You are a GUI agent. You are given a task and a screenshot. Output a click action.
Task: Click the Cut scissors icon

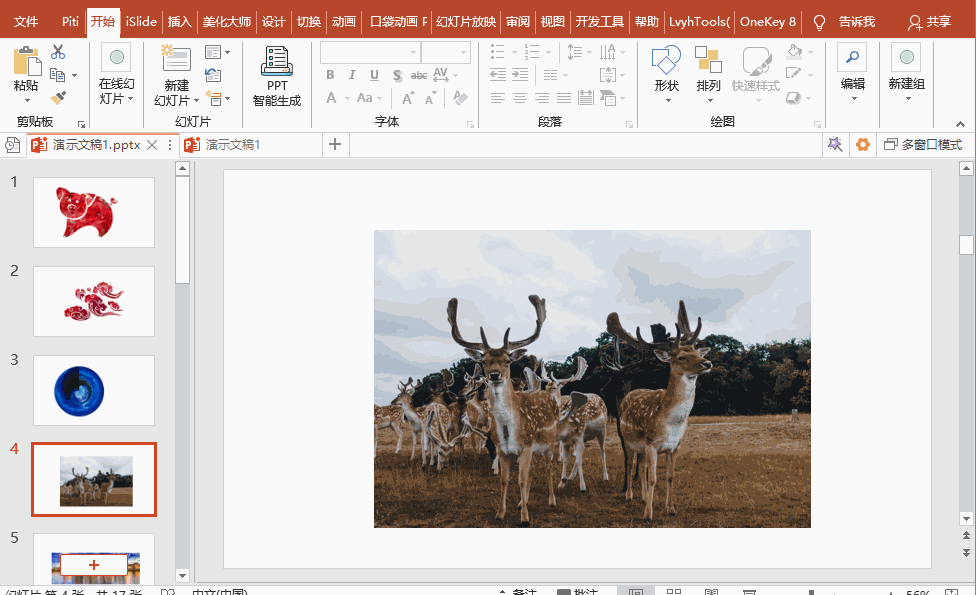(x=58, y=52)
